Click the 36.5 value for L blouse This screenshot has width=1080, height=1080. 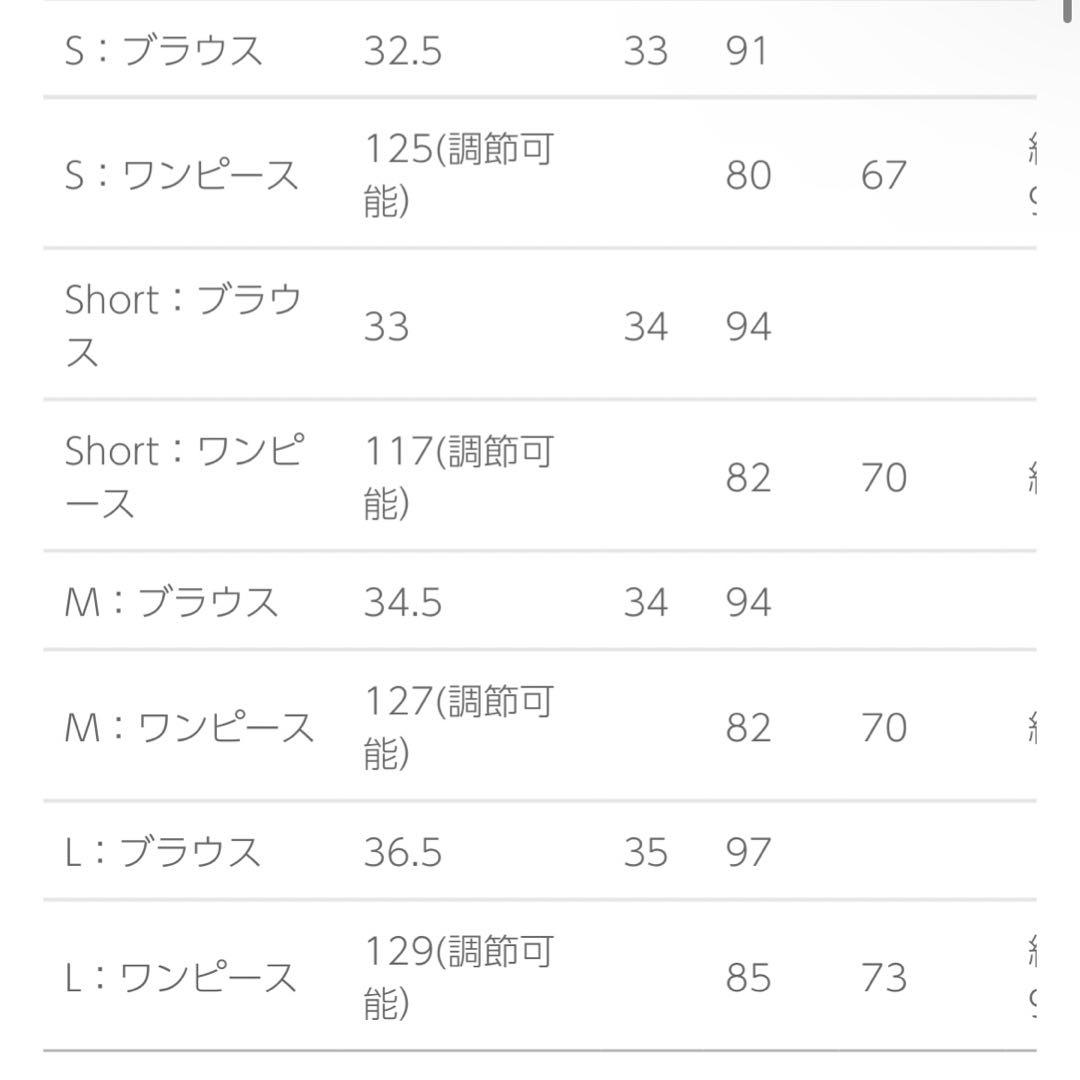coord(402,852)
